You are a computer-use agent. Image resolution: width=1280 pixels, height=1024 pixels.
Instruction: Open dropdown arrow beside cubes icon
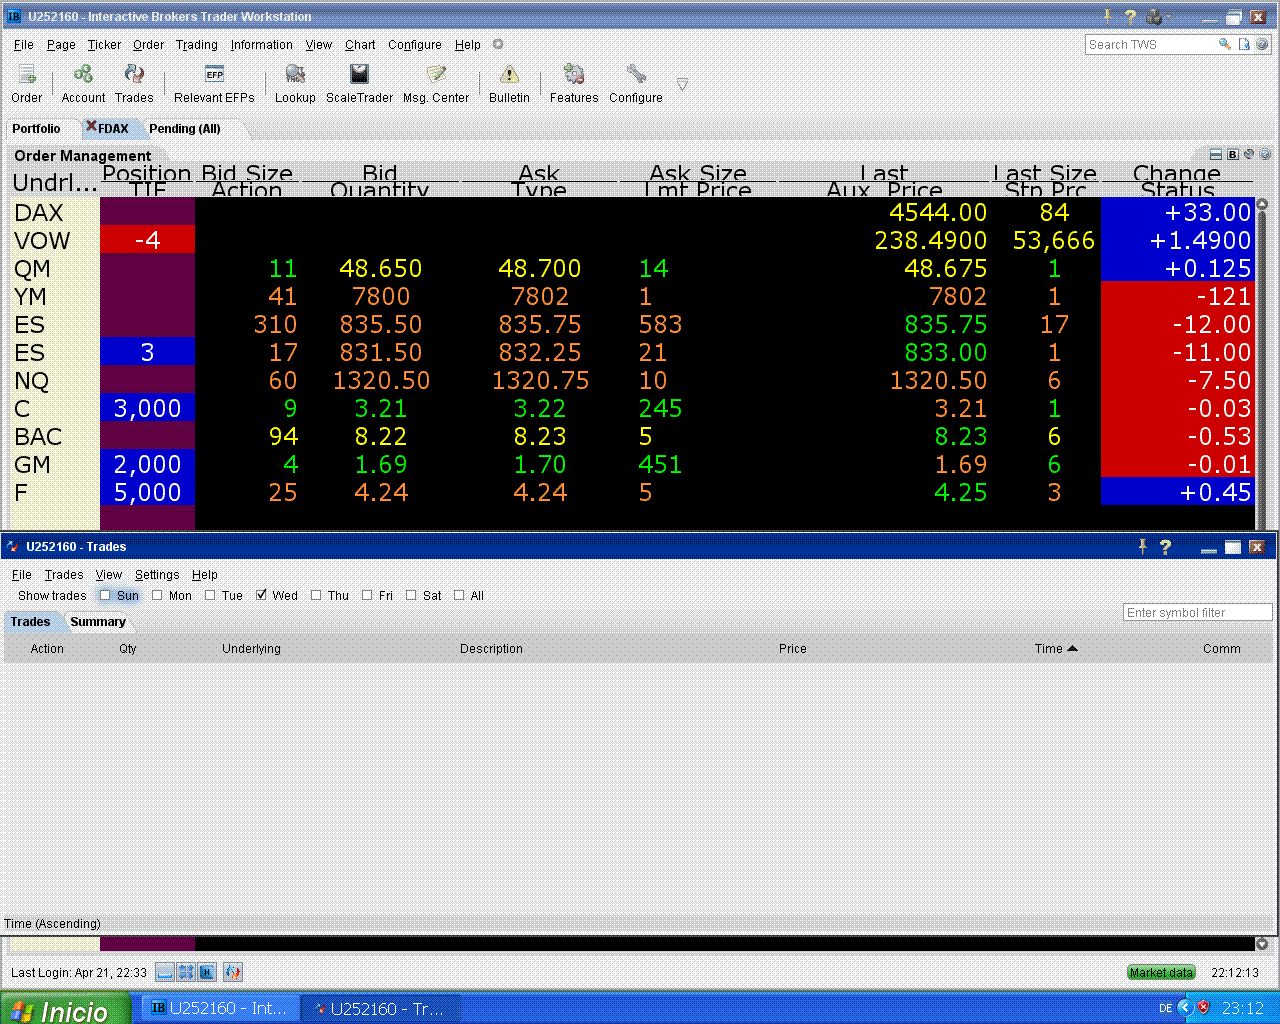tap(1168, 16)
